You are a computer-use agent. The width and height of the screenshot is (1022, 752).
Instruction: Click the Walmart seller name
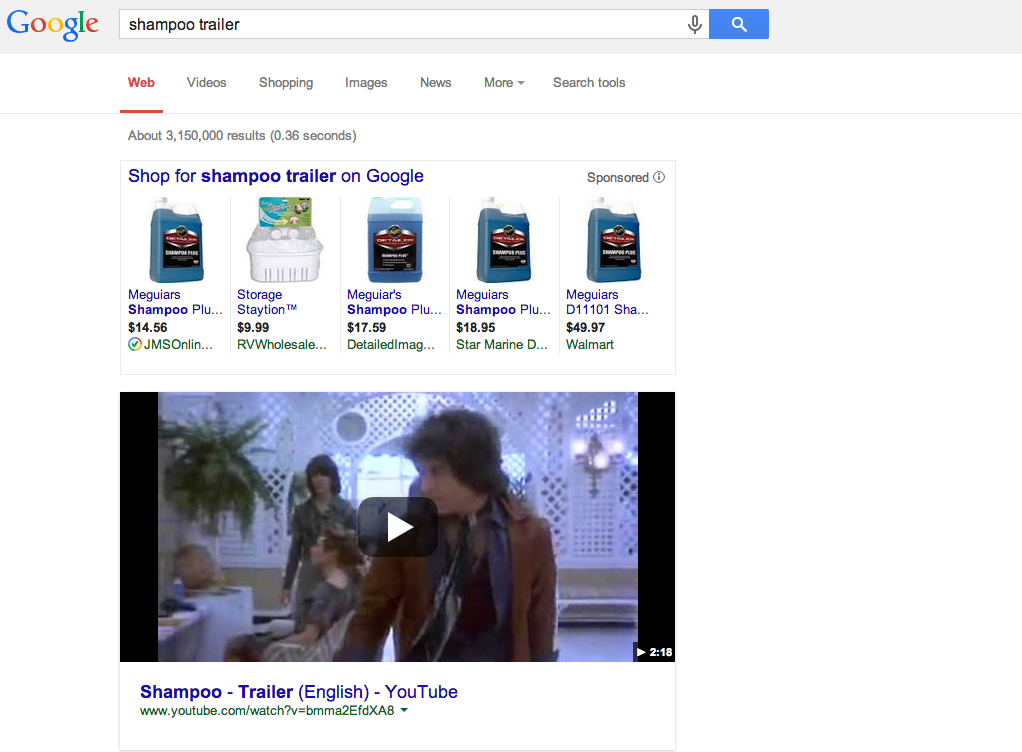point(590,345)
